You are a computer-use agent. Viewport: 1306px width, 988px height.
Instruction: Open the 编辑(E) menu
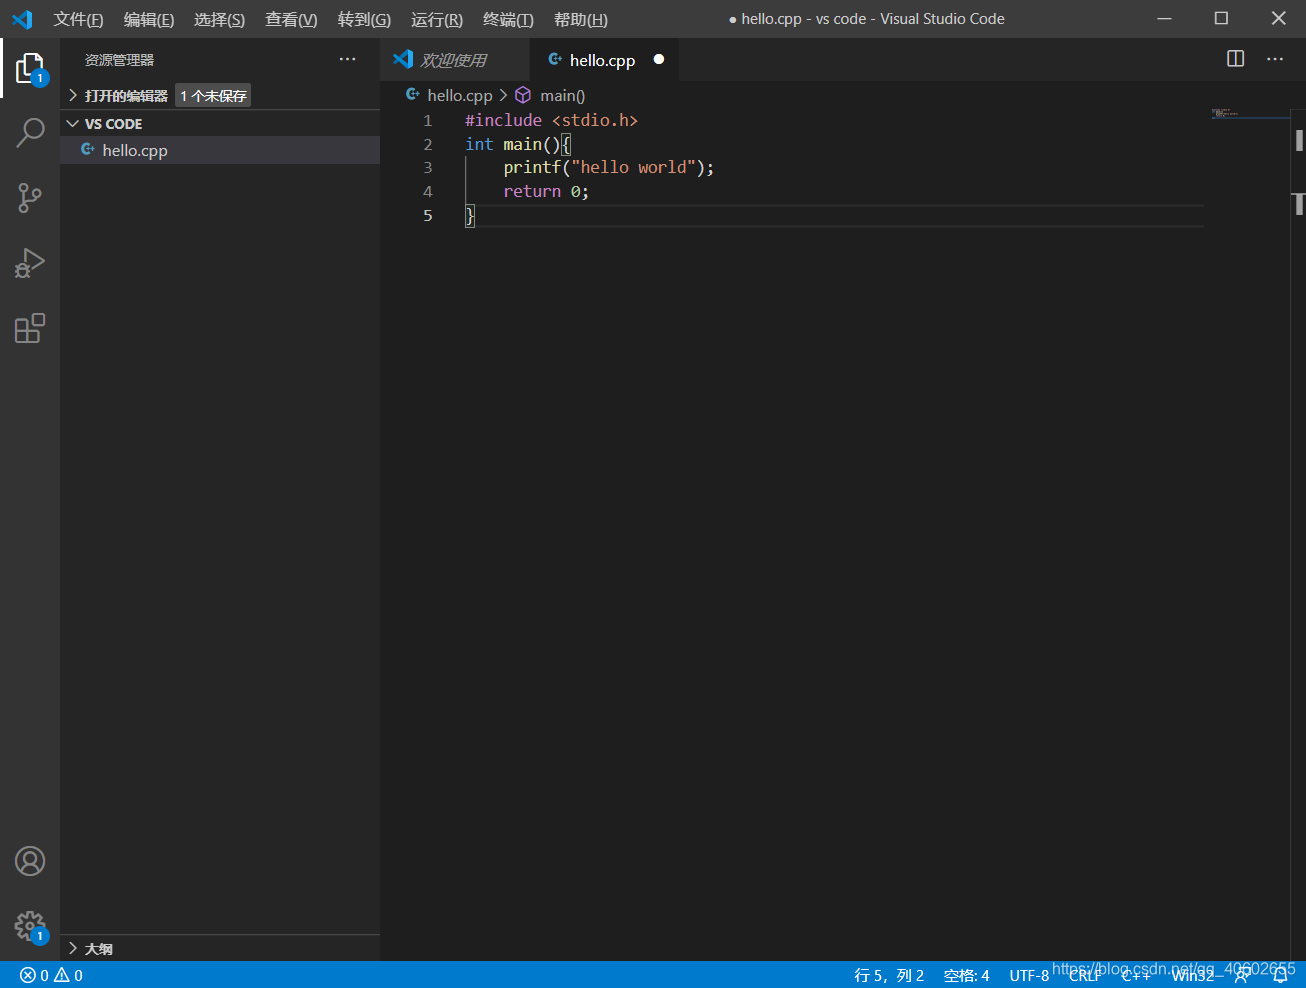point(149,20)
